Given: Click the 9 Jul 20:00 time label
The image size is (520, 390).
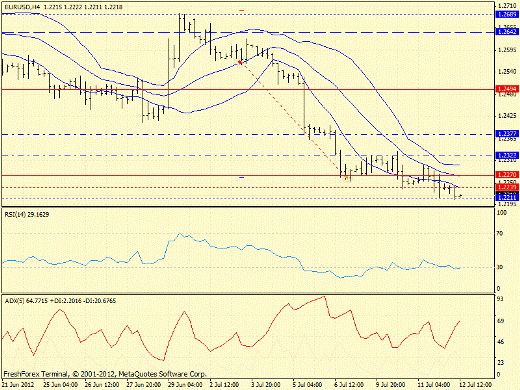Looking at the screenshot, I should pyautogui.click(x=390, y=384).
